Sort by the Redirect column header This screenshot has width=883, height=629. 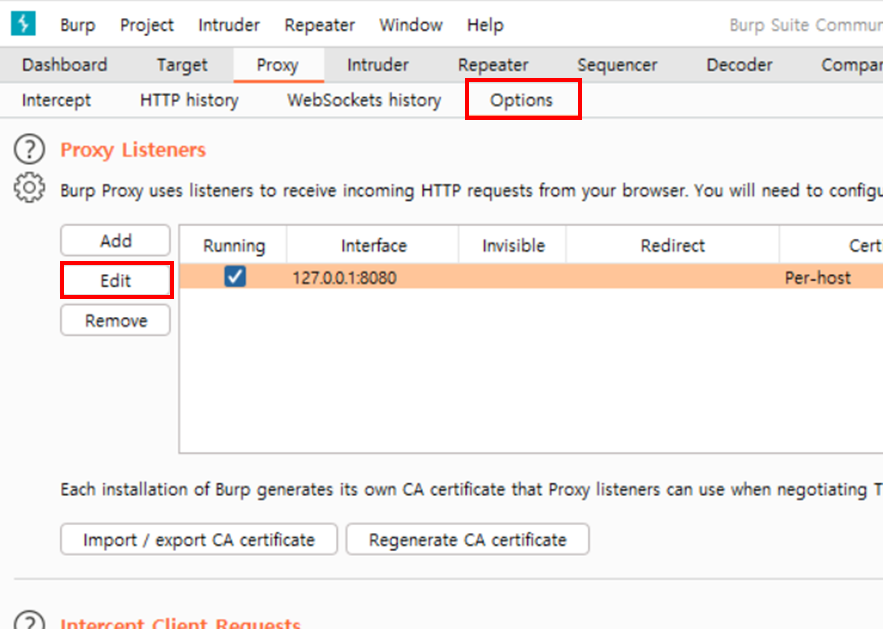(673, 246)
